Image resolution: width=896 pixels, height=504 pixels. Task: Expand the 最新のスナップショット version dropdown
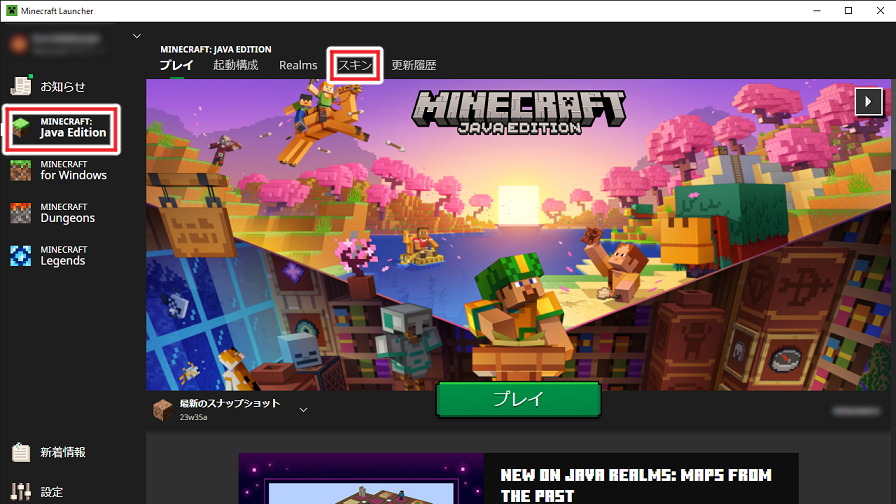(303, 410)
